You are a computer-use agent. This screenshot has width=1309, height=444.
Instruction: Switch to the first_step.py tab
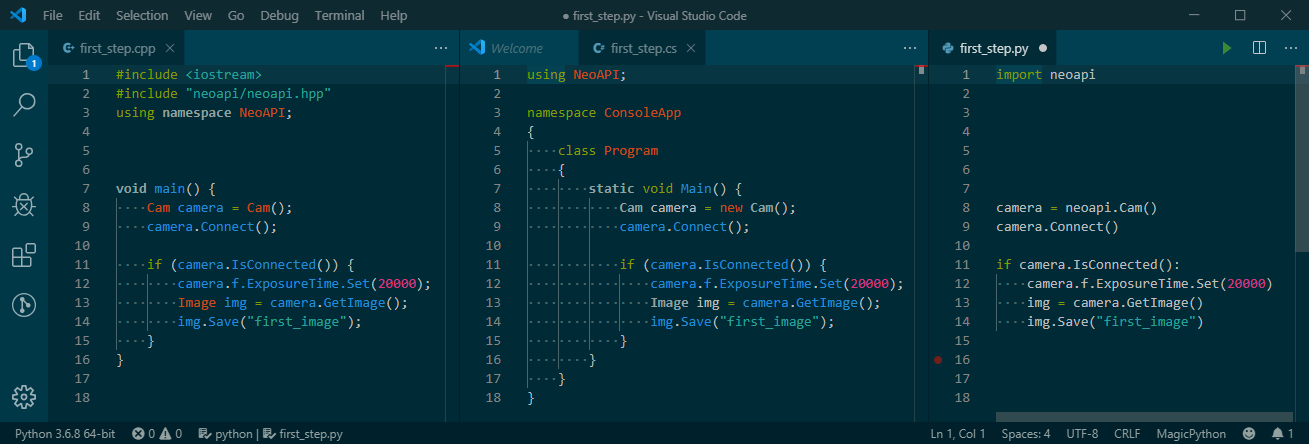[x=993, y=48]
